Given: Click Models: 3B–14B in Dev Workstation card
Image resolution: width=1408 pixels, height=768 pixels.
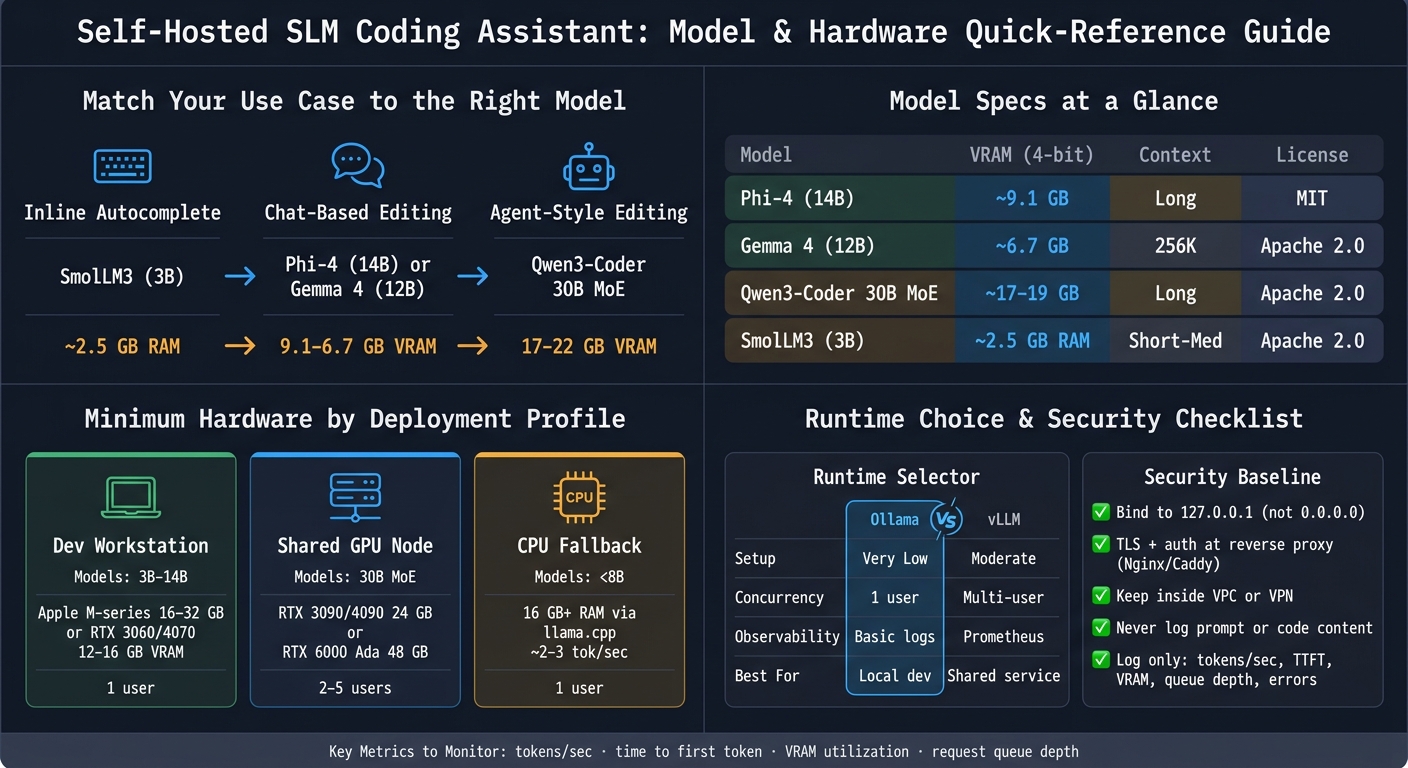Looking at the screenshot, I should (x=131, y=577).
